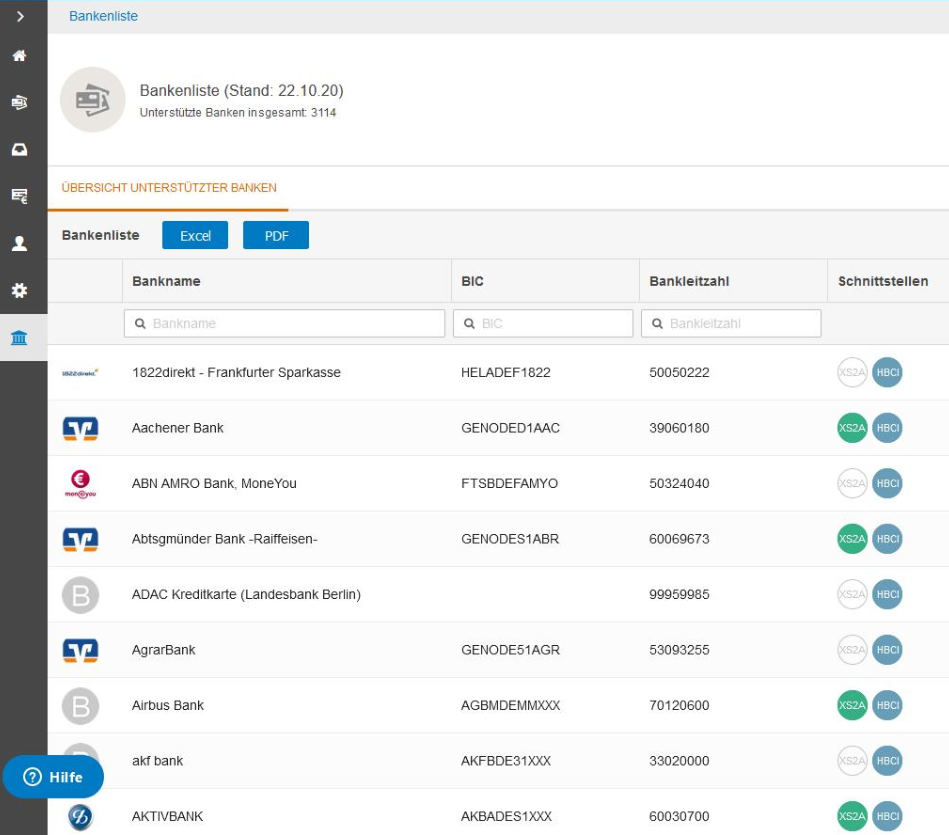Click HBCI badge for akf bank
The image size is (949, 835).
[887, 761]
